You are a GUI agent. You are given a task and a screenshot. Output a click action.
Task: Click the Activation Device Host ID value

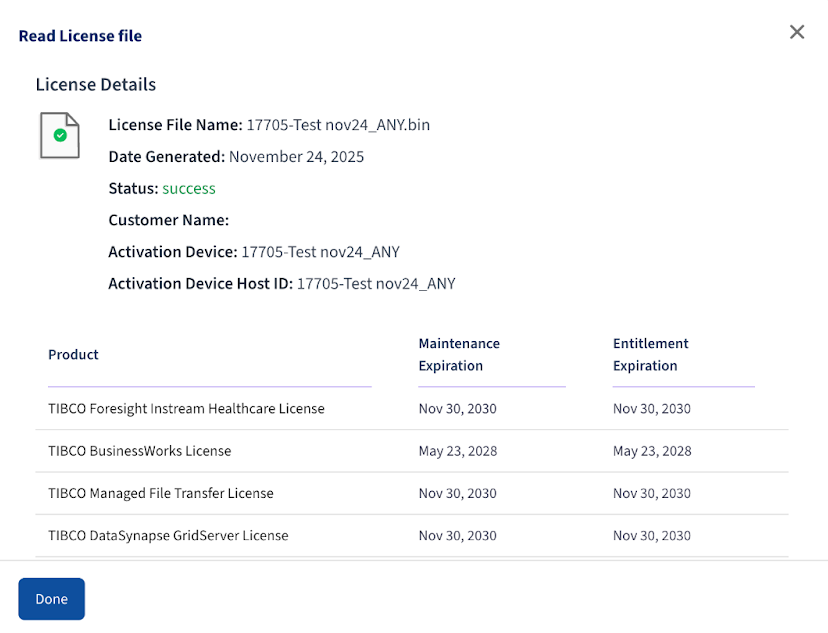(376, 284)
